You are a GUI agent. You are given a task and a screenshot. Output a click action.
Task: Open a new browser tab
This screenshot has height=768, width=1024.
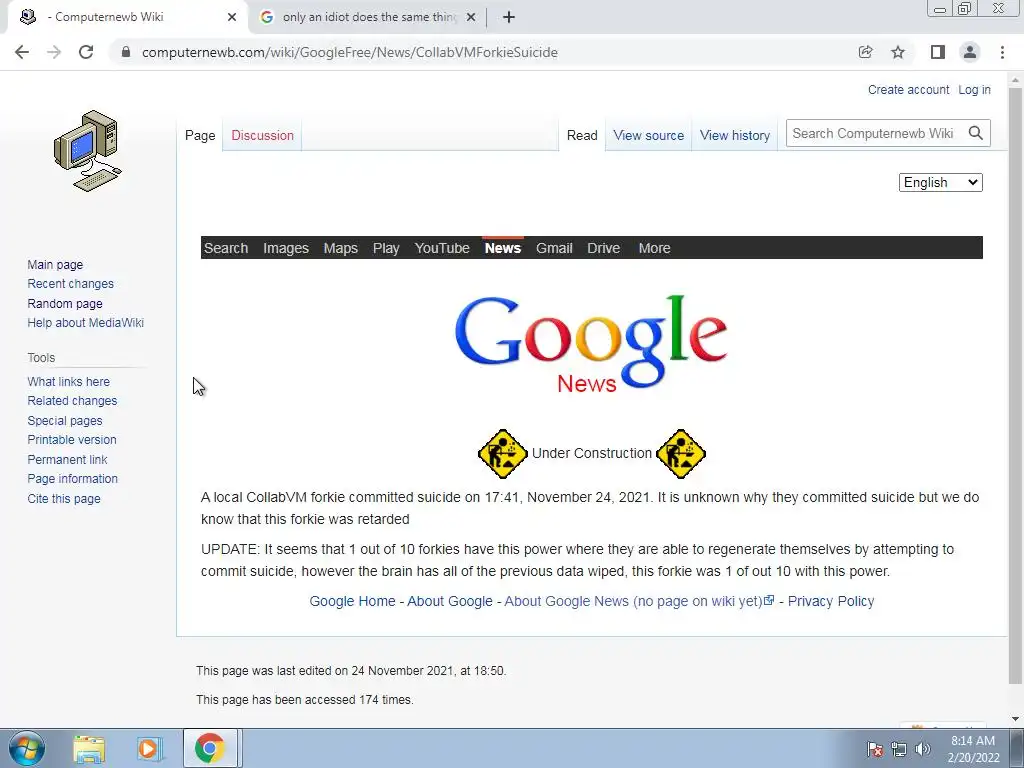coord(509,17)
